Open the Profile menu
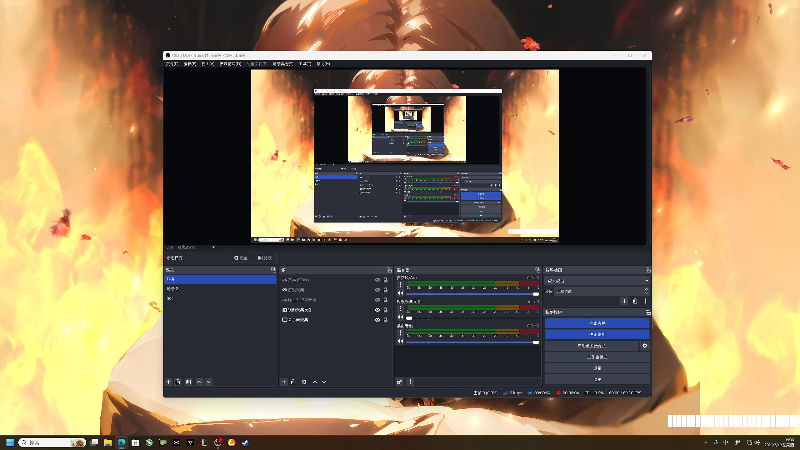This screenshot has width=800, height=450. (x=256, y=64)
